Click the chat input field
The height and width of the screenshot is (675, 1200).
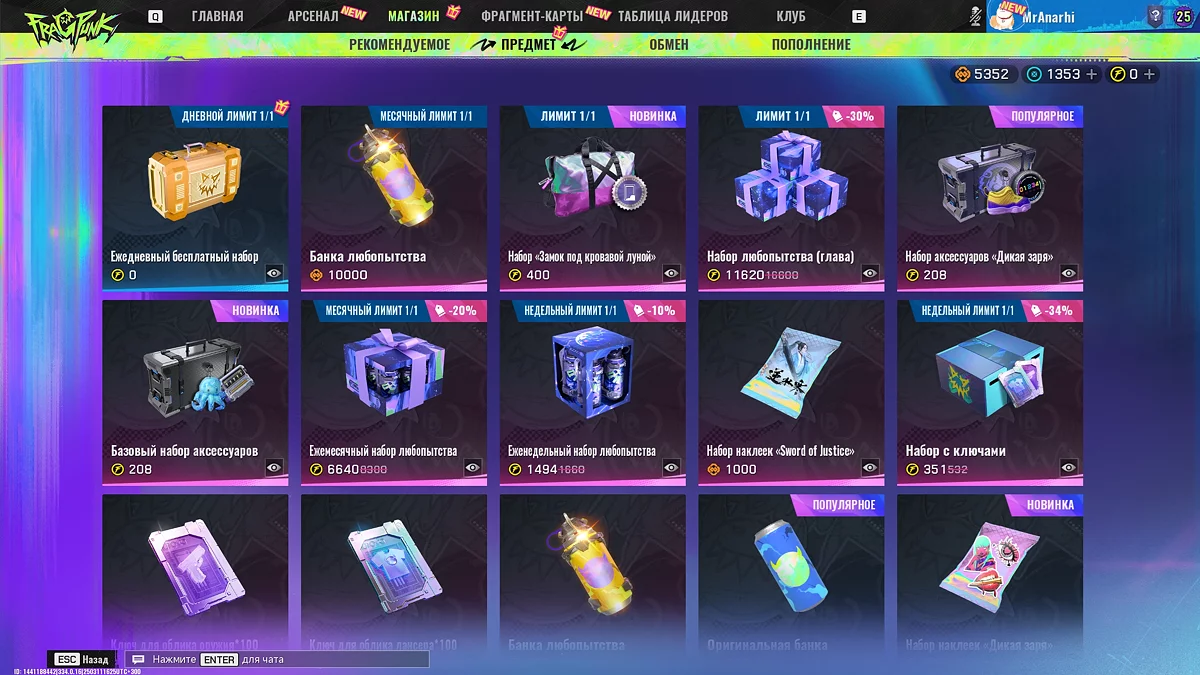(x=277, y=660)
